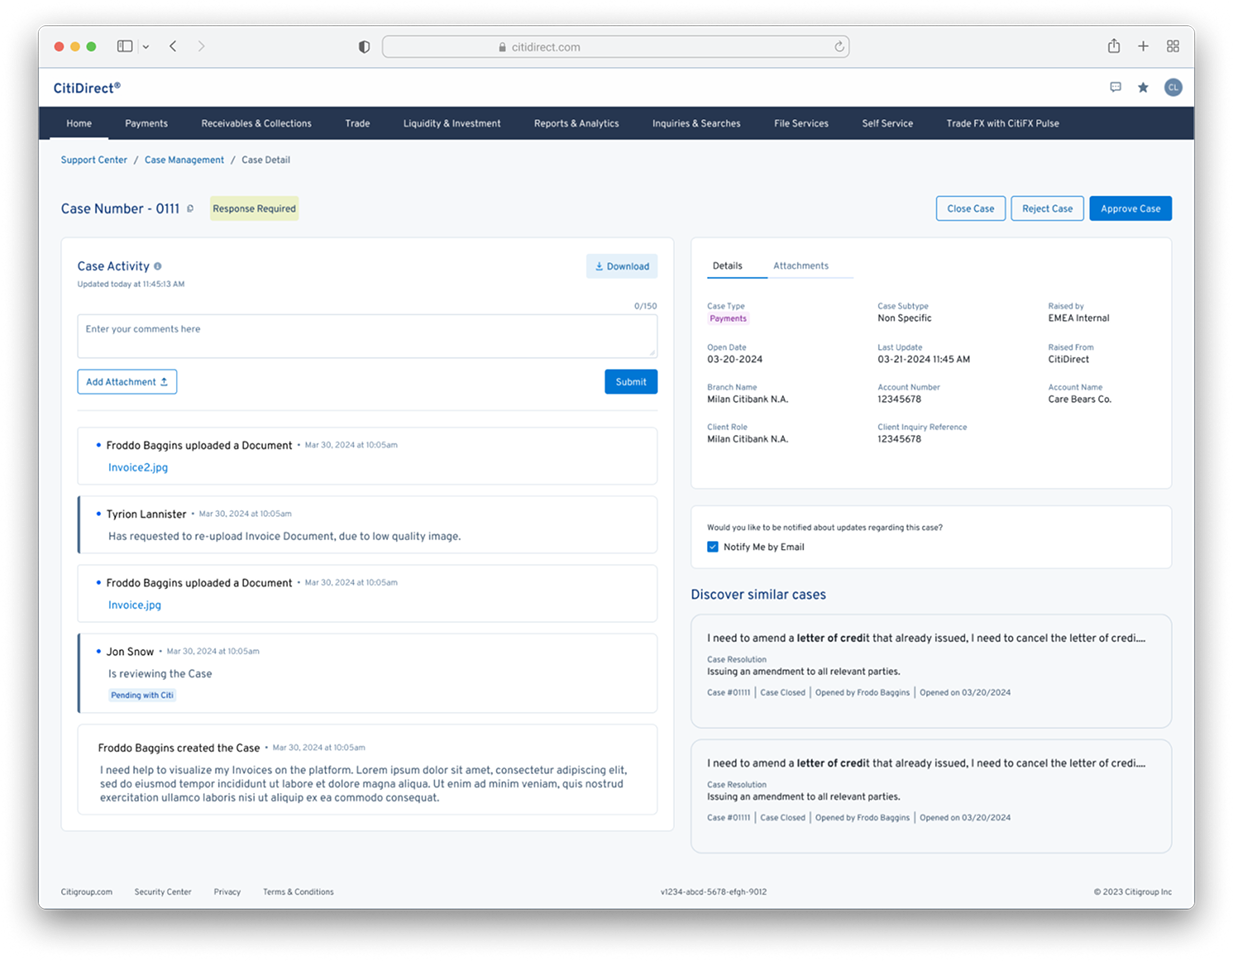Open Liquidity & Investment menu
Image resolution: width=1233 pixels, height=961 pixels.
coord(452,123)
